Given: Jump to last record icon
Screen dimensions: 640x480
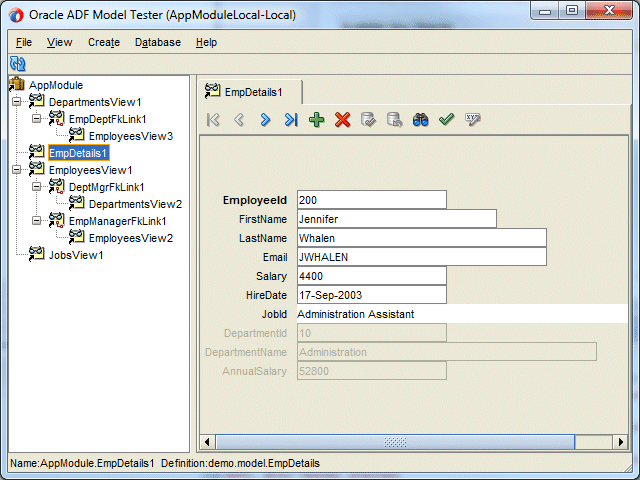Looking at the screenshot, I should (x=291, y=120).
